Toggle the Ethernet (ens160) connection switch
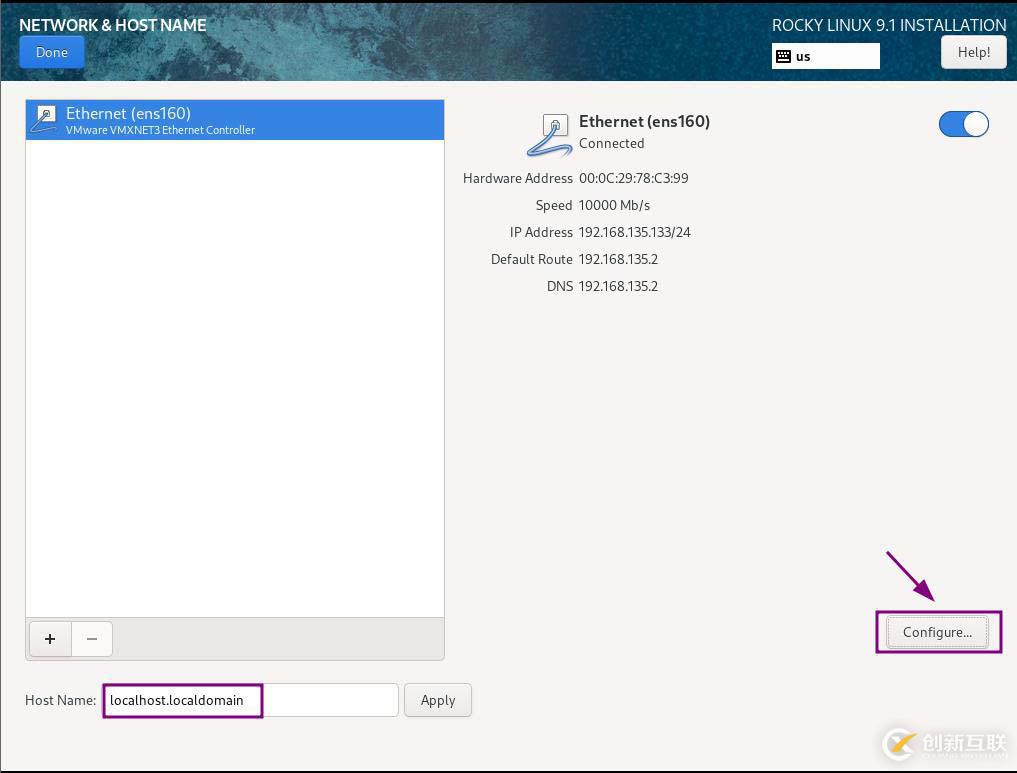1017x773 pixels. point(963,124)
